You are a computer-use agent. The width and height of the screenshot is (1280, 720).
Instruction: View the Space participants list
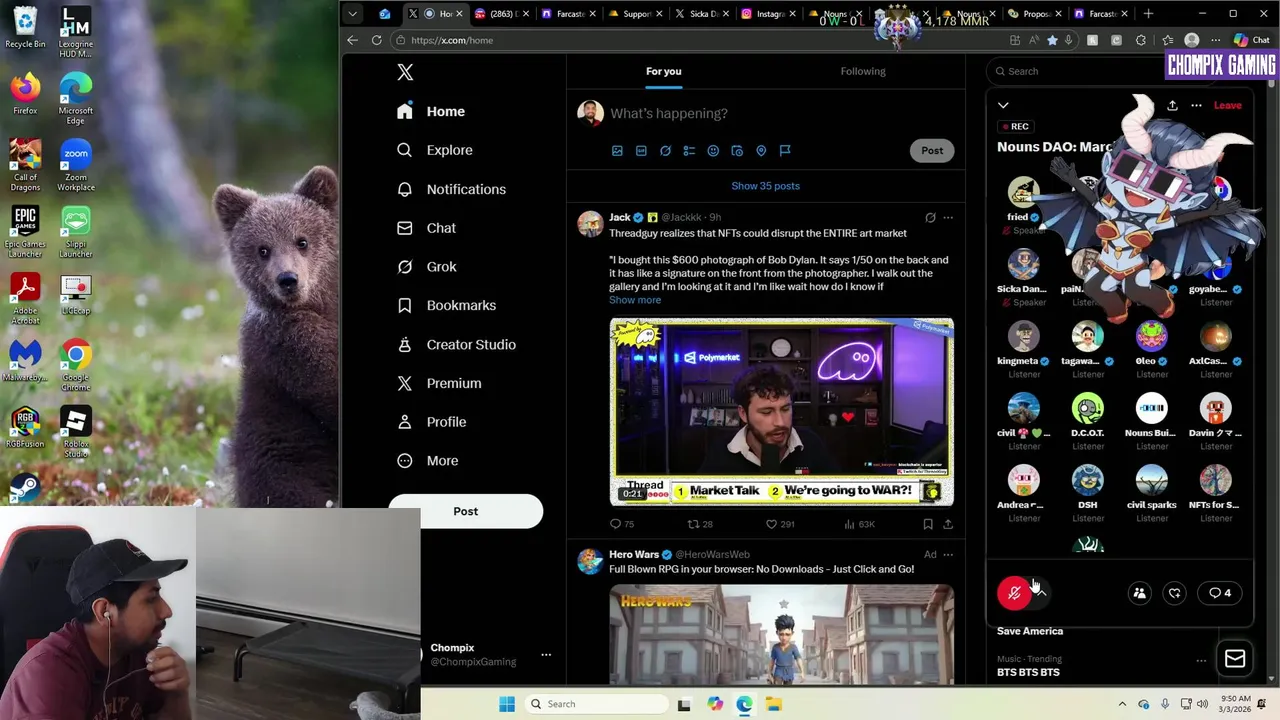coord(1139,593)
